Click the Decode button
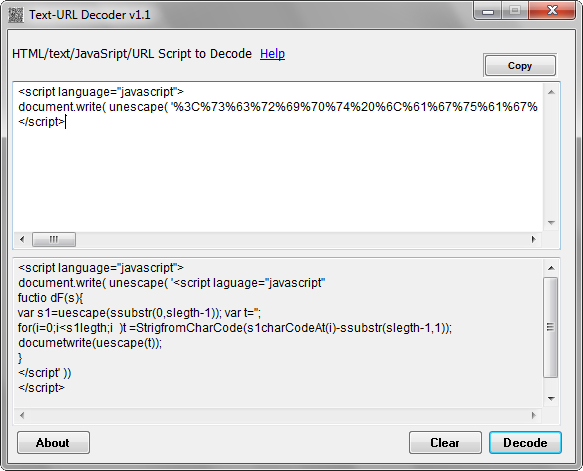 pyautogui.click(x=525, y=443)
